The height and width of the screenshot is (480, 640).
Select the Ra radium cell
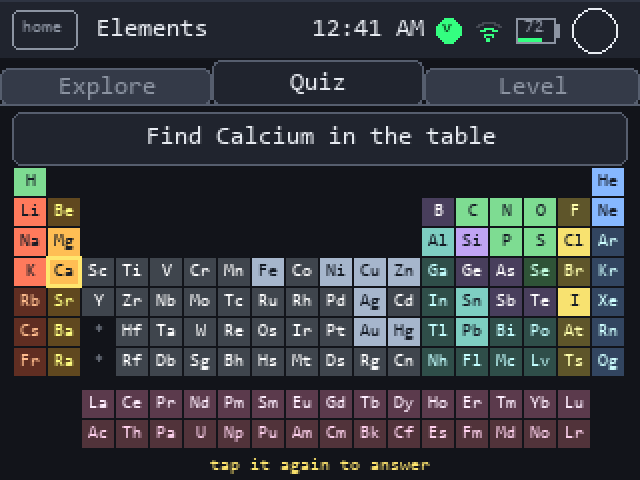64,362
